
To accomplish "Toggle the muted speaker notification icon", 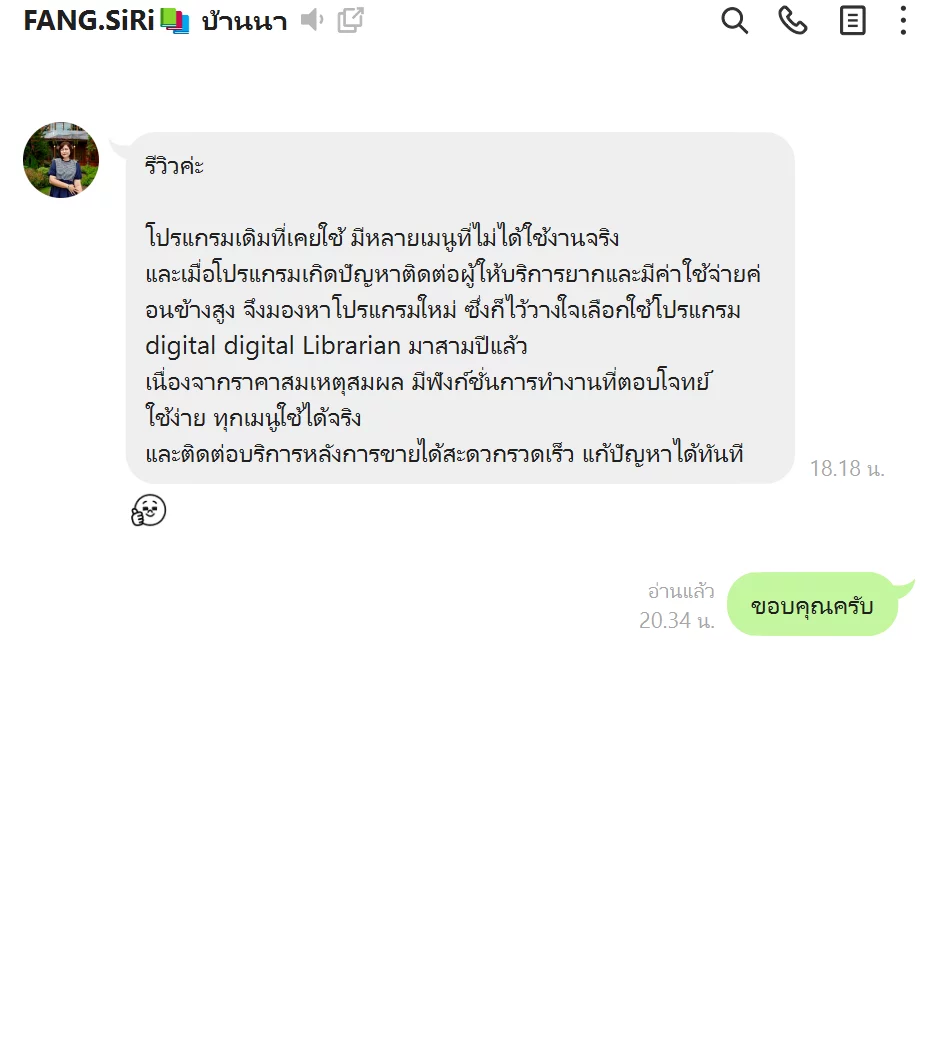I will coord(311,20).
